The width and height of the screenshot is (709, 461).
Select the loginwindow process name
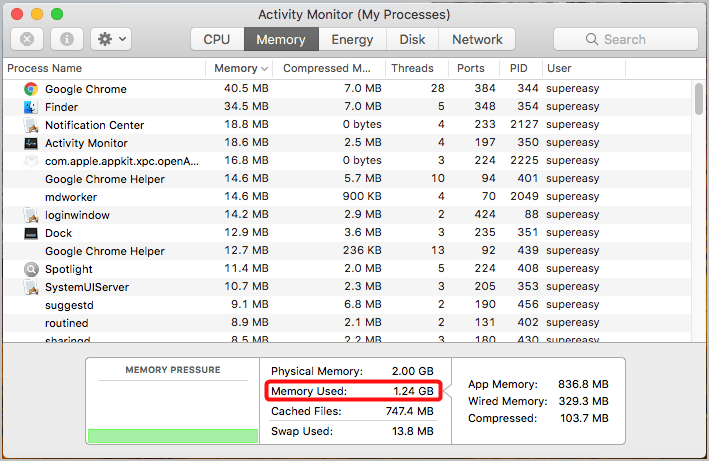coord(77,215)
